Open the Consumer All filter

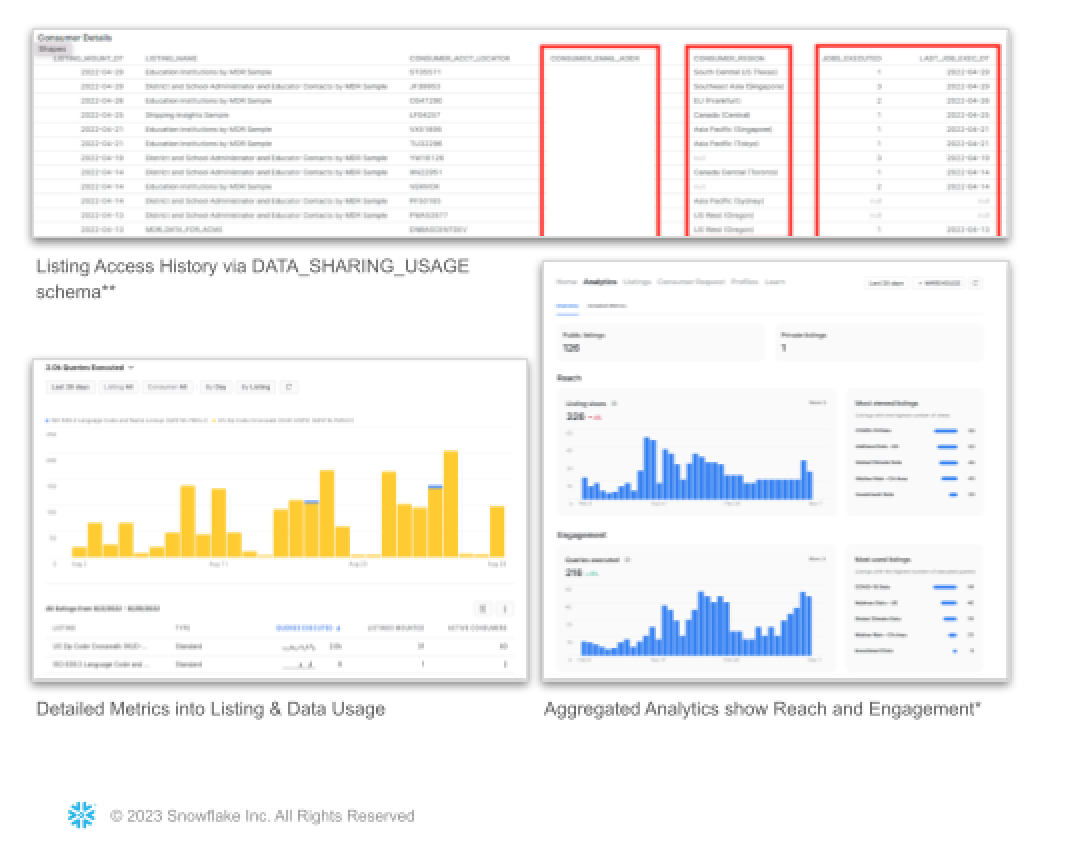click(x=168, y=387)
